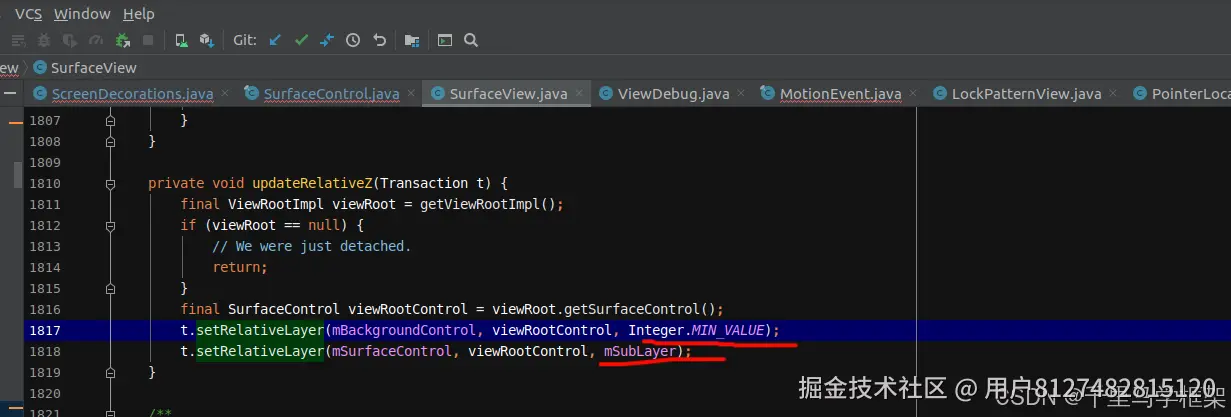The height and width of the screenshot is (417, 1231).
Task: Click Git Update Project blue arrow
Action: tap(275, 41)
